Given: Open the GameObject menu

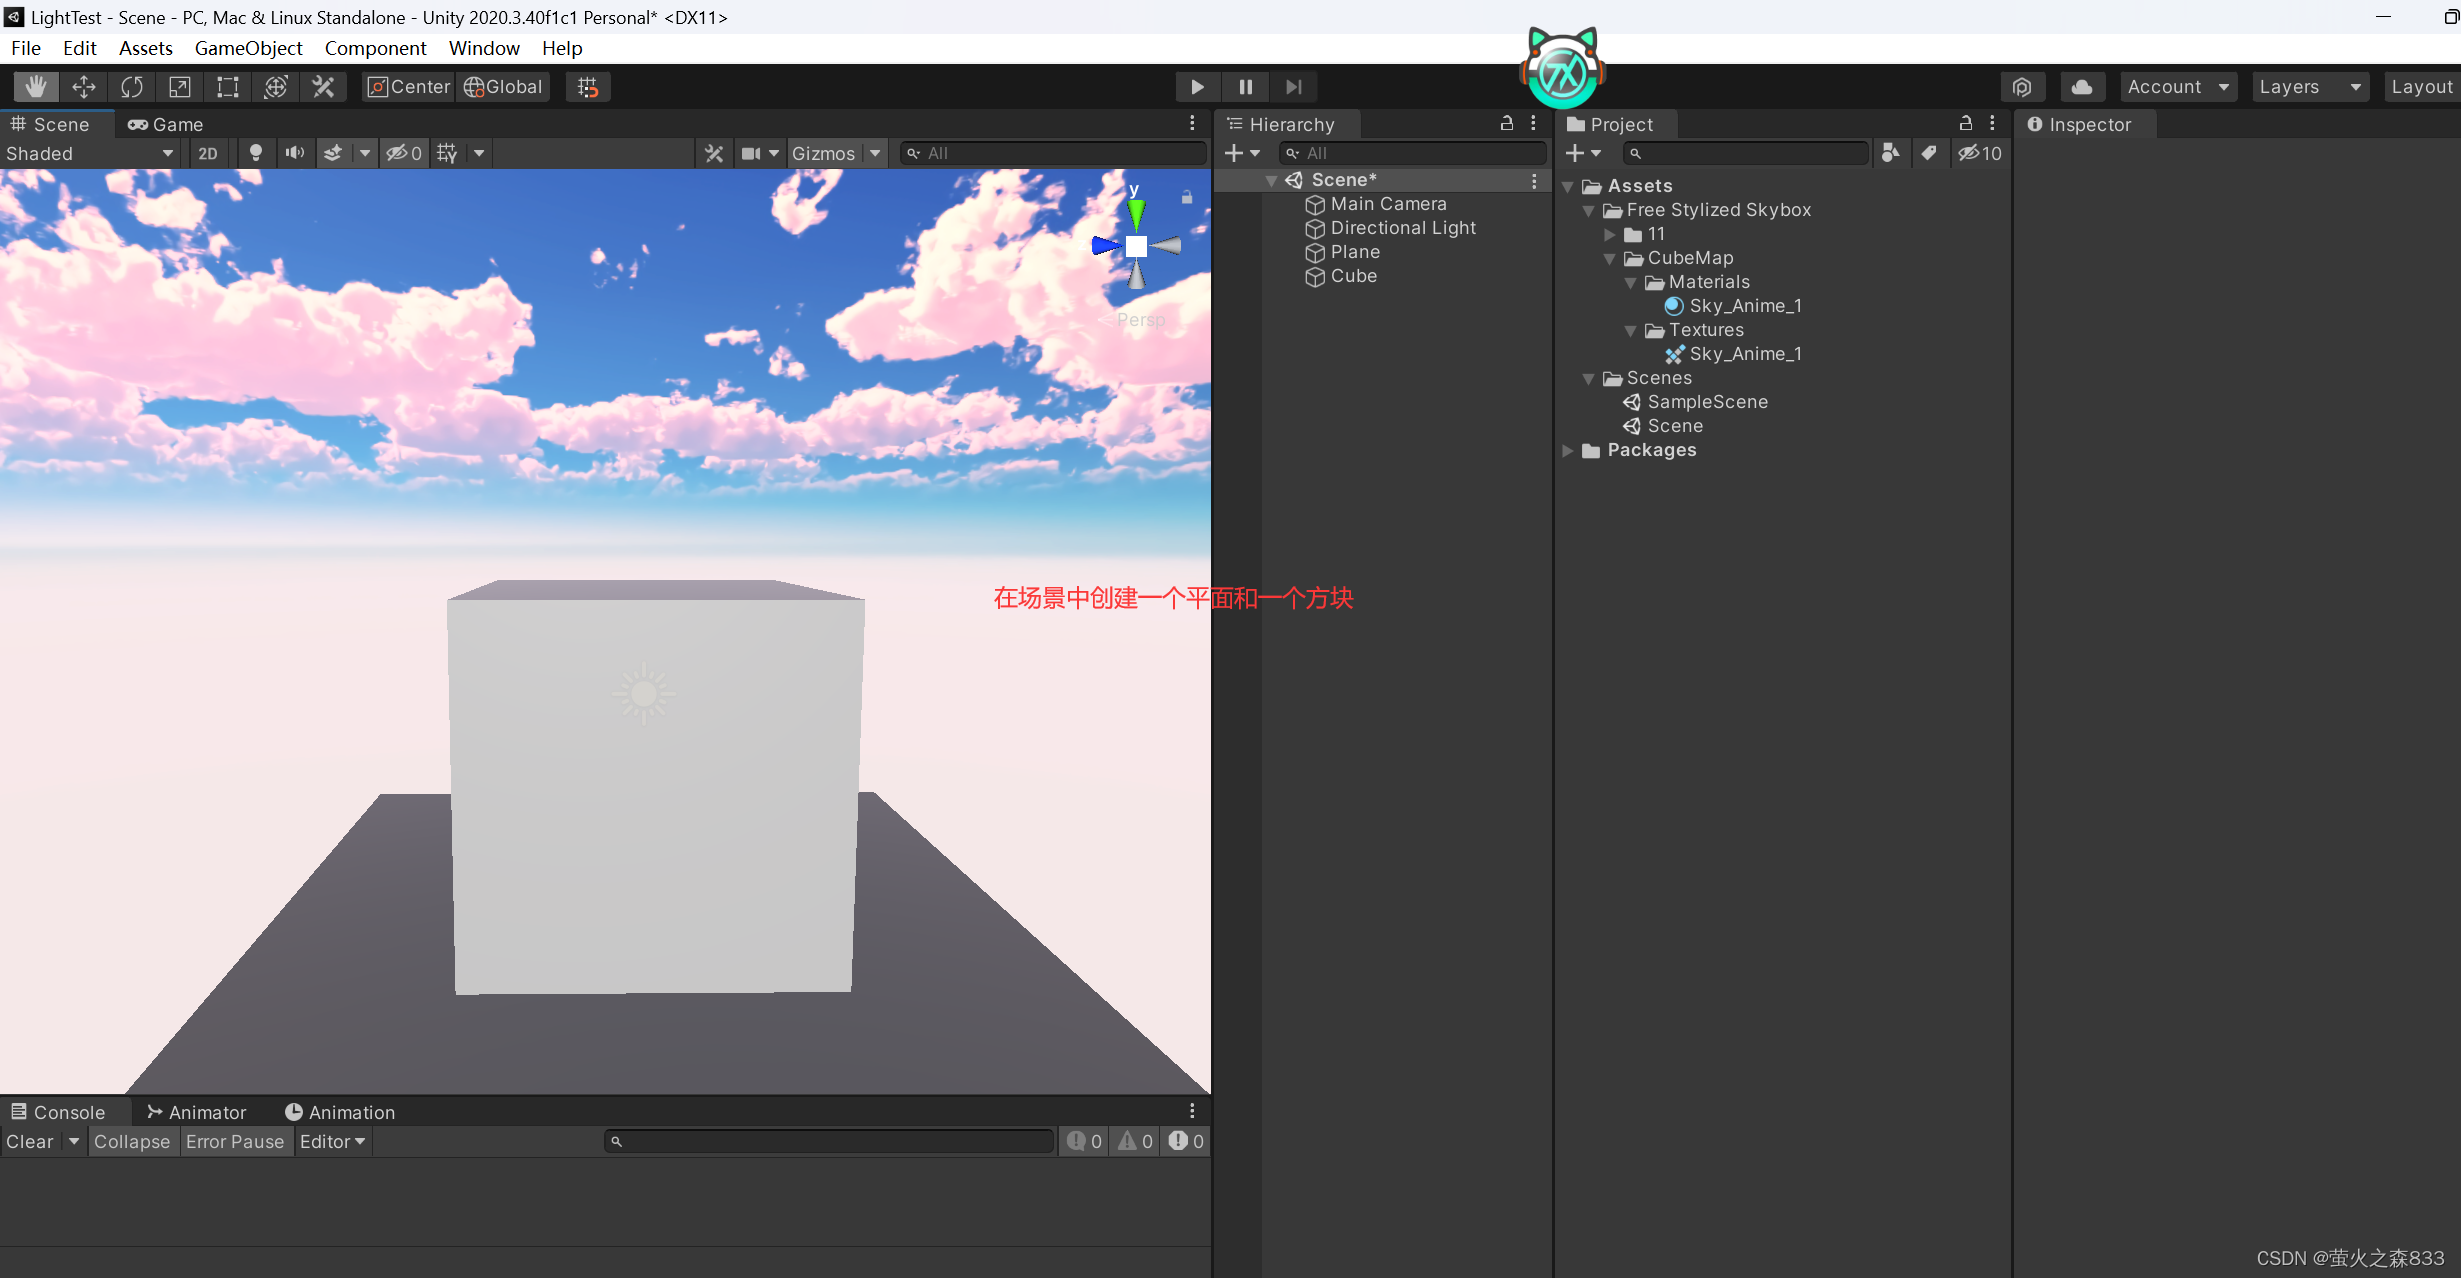Looking at the screenshot, I should tap(248, 48).
